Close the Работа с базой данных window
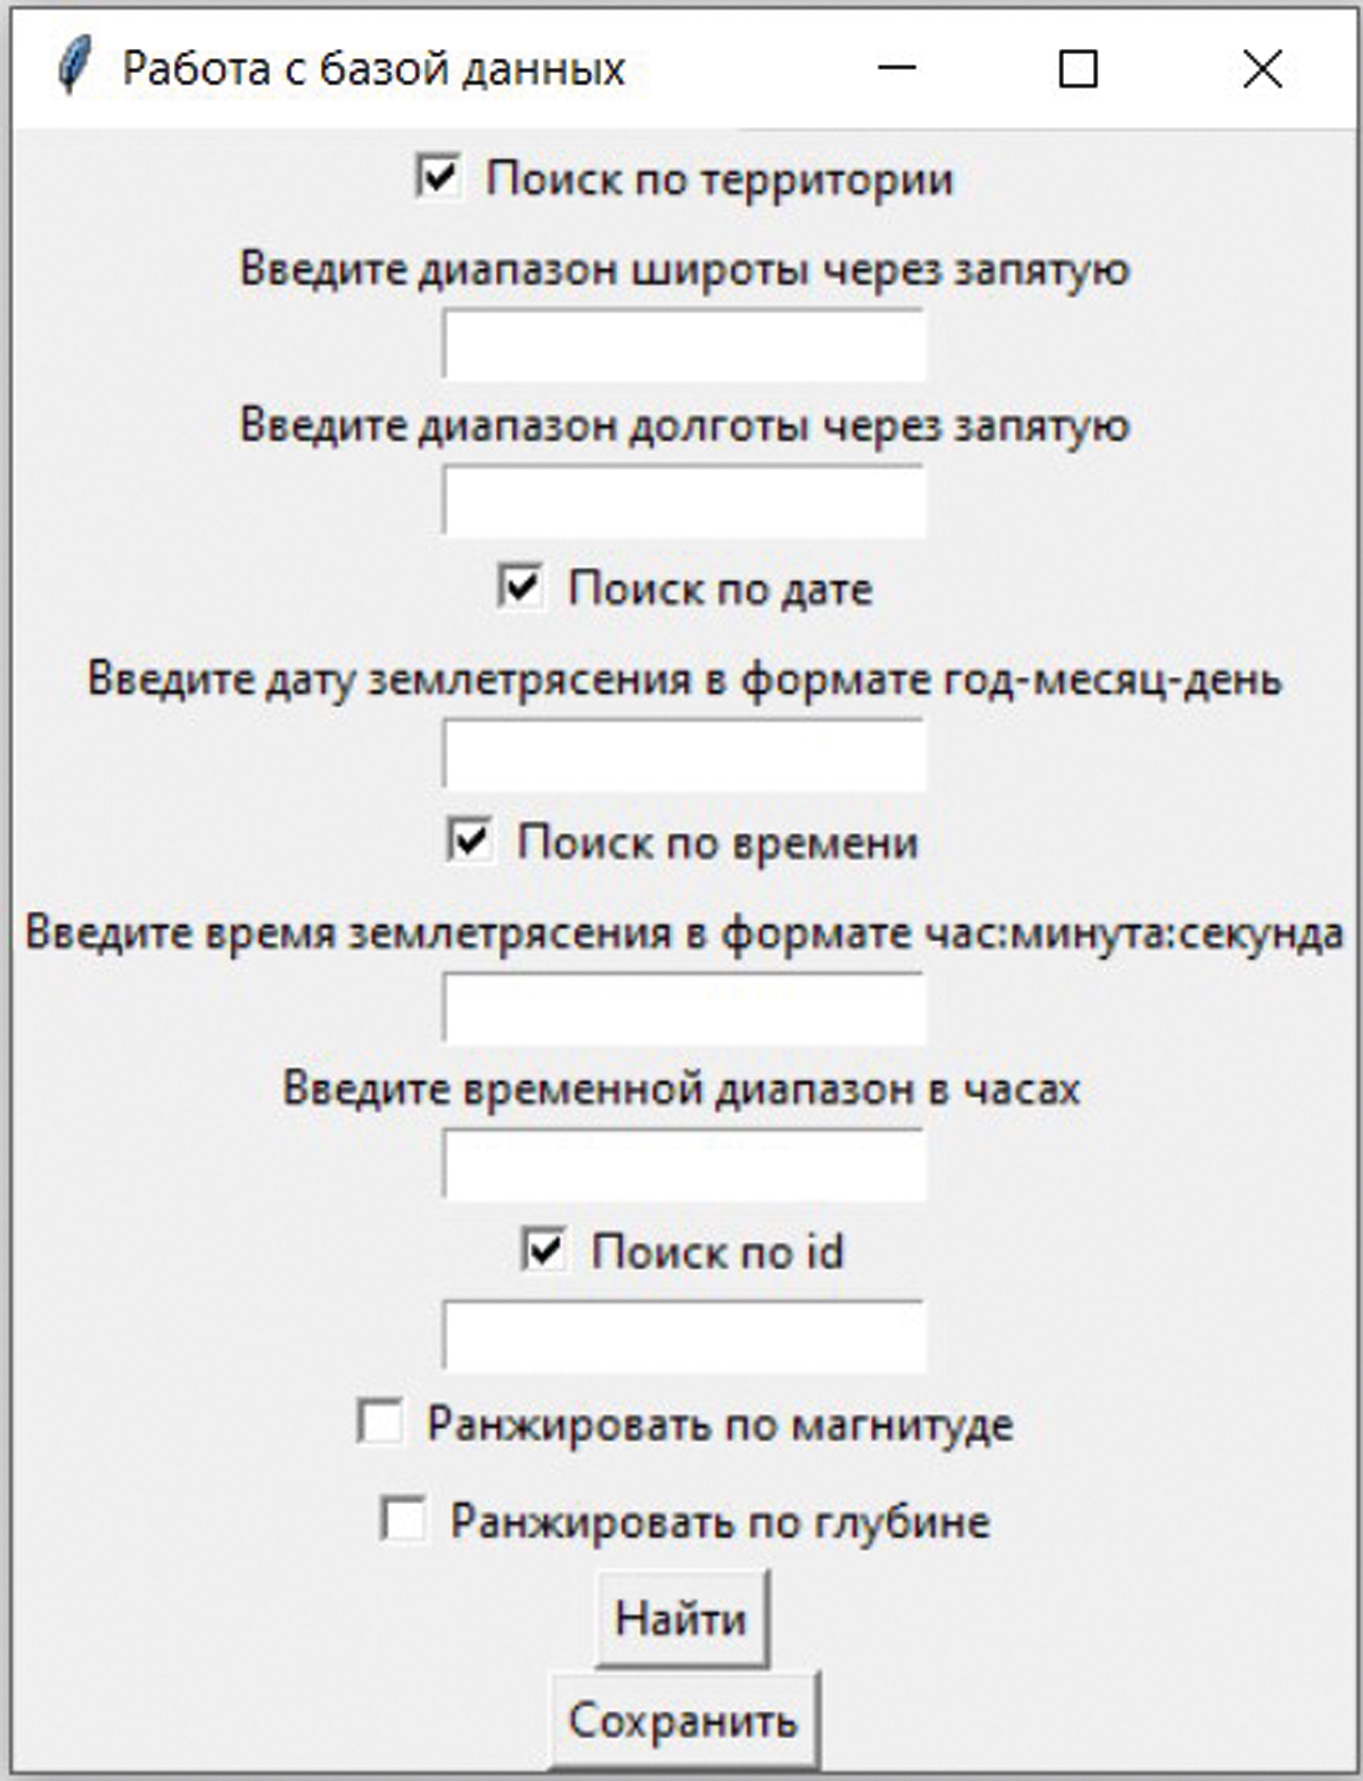This screenshot has height=1781, width=1363. (1262, 69)
